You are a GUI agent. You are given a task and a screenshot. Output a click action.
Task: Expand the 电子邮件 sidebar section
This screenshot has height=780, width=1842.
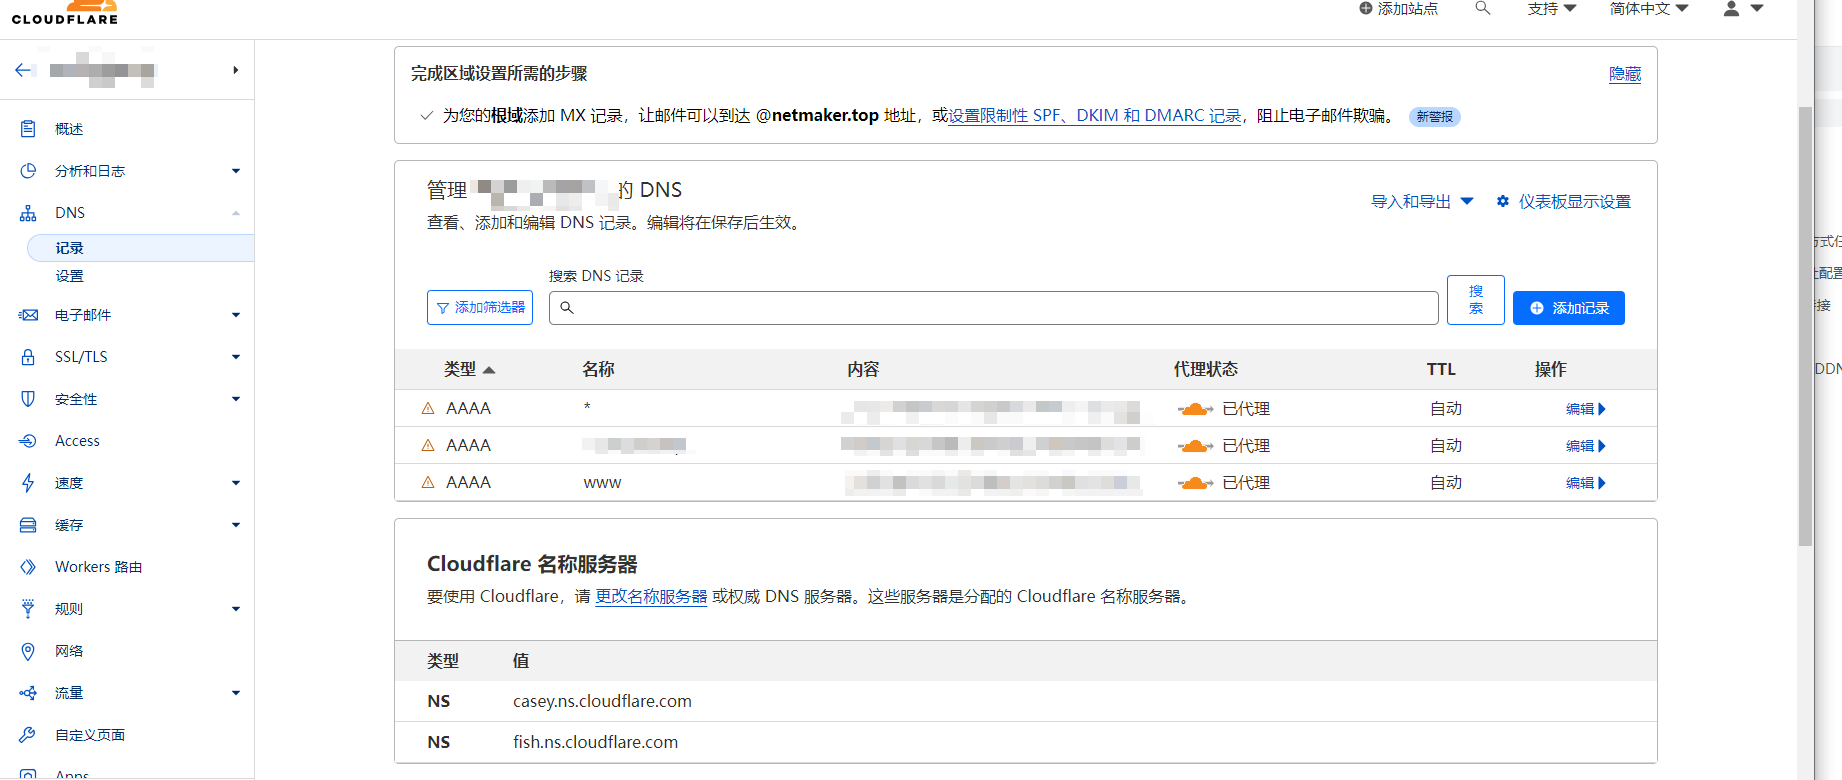(236, 315)
